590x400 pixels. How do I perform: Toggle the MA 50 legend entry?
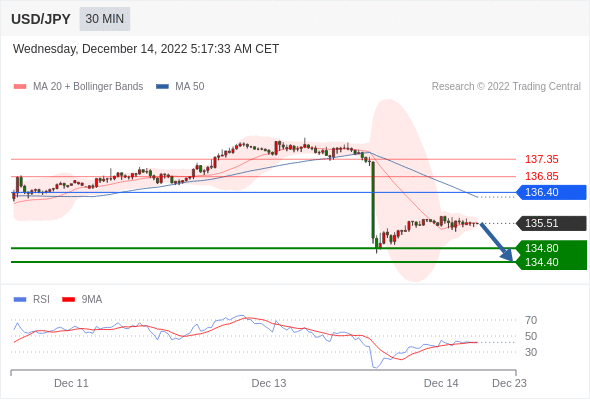click(181, 87)
